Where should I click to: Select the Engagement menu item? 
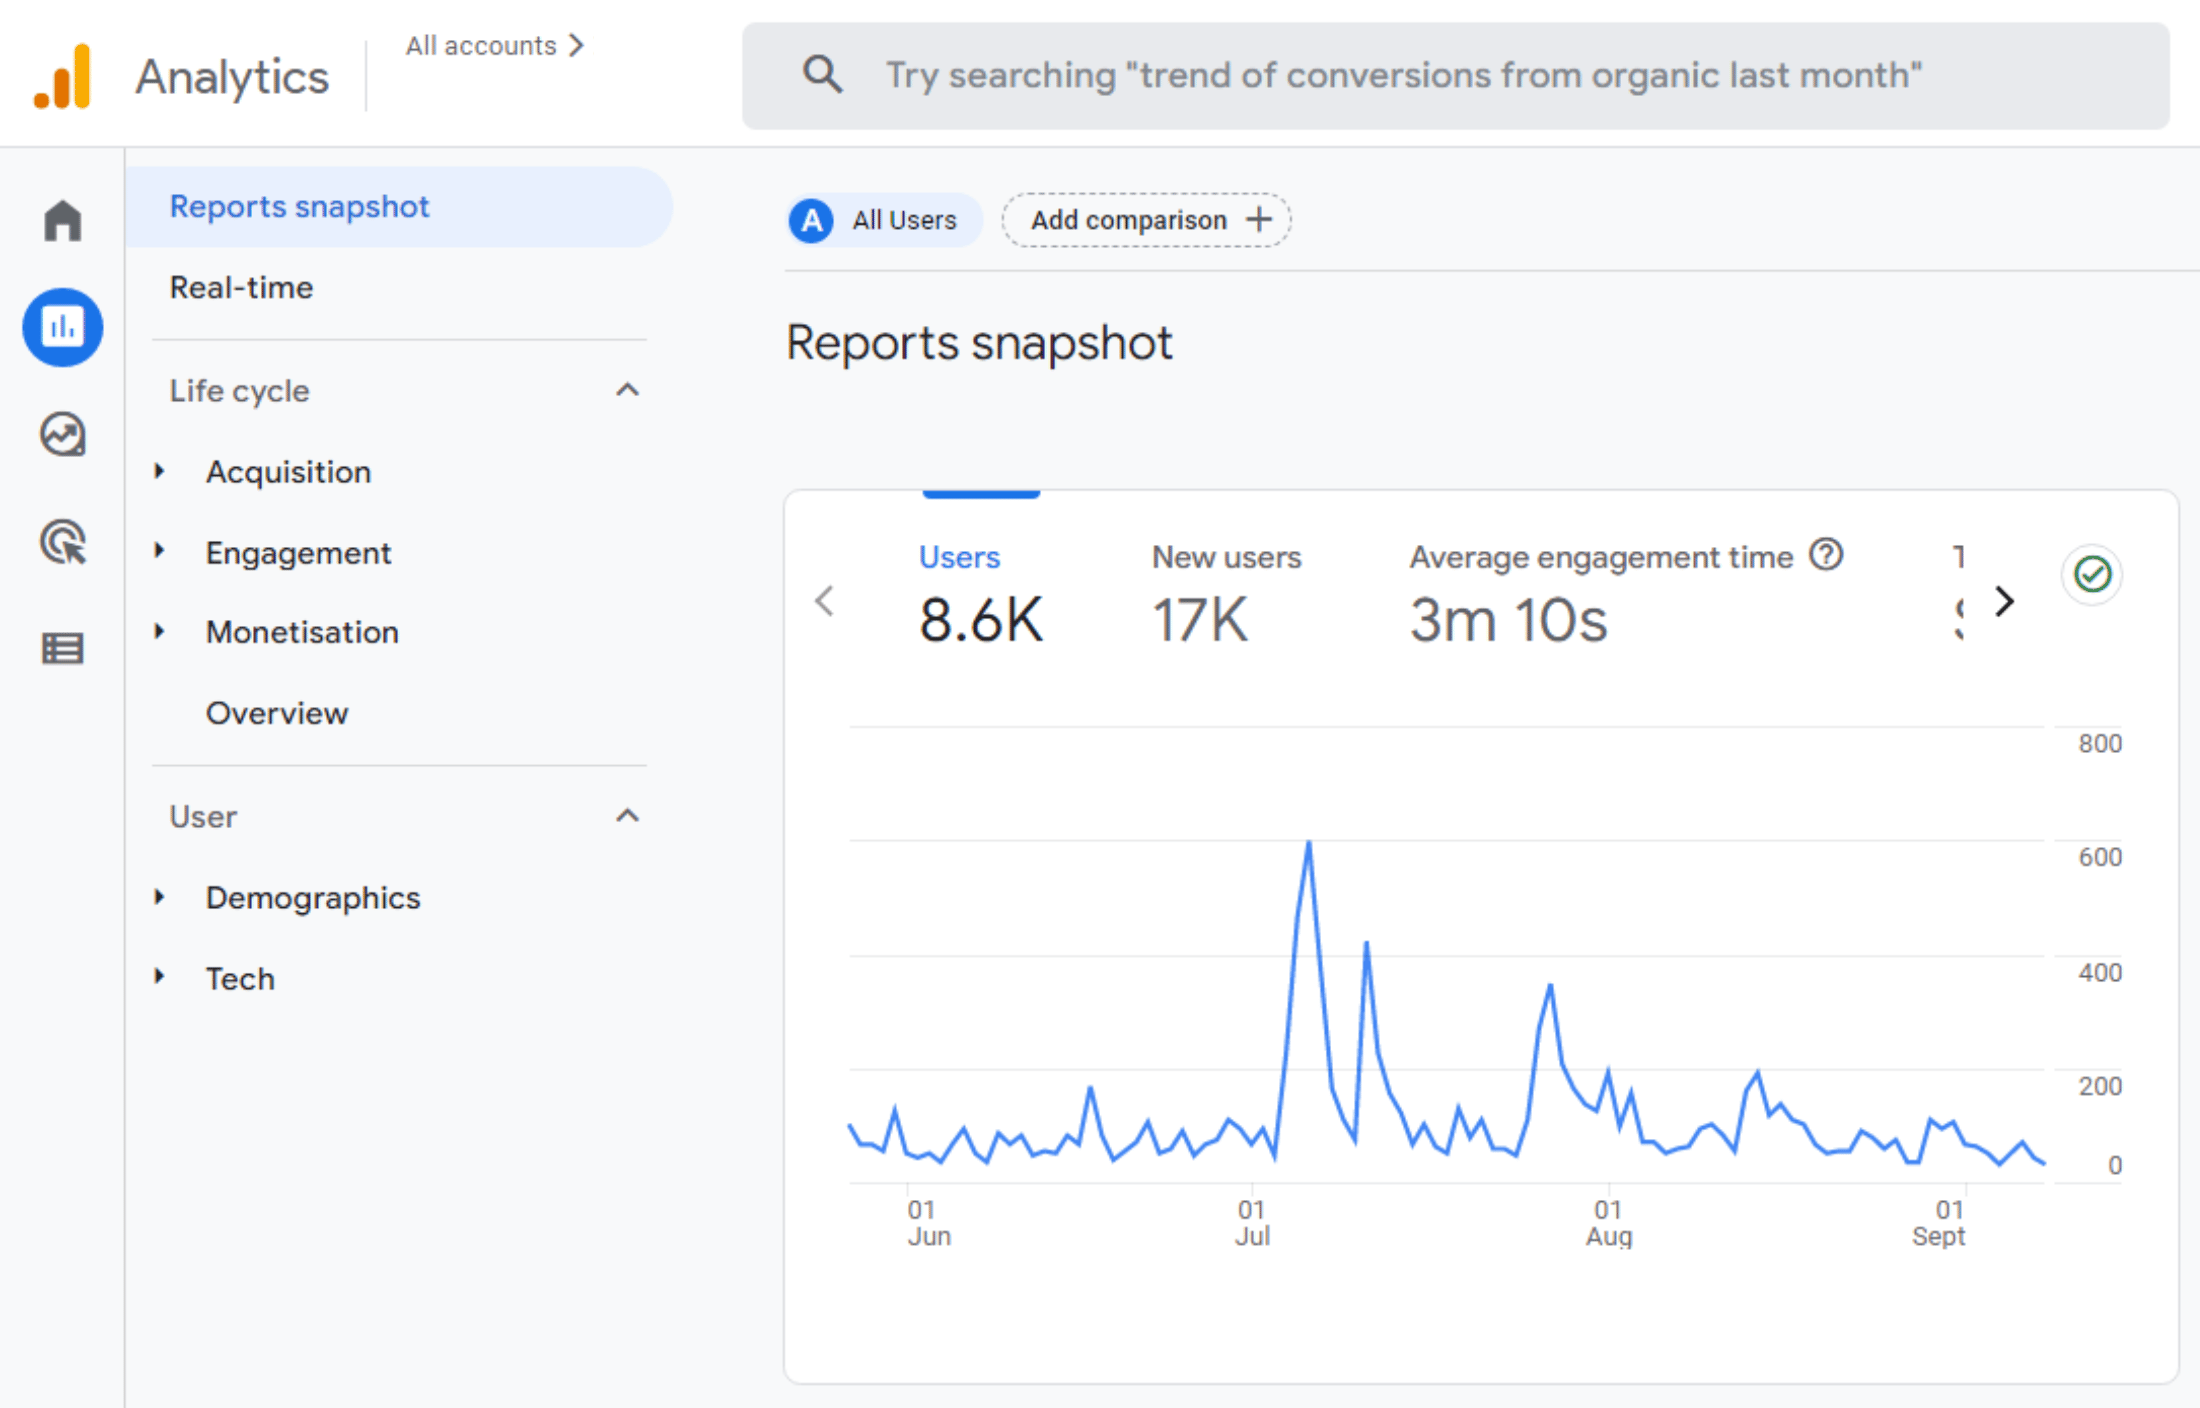[x=298, y=553]
